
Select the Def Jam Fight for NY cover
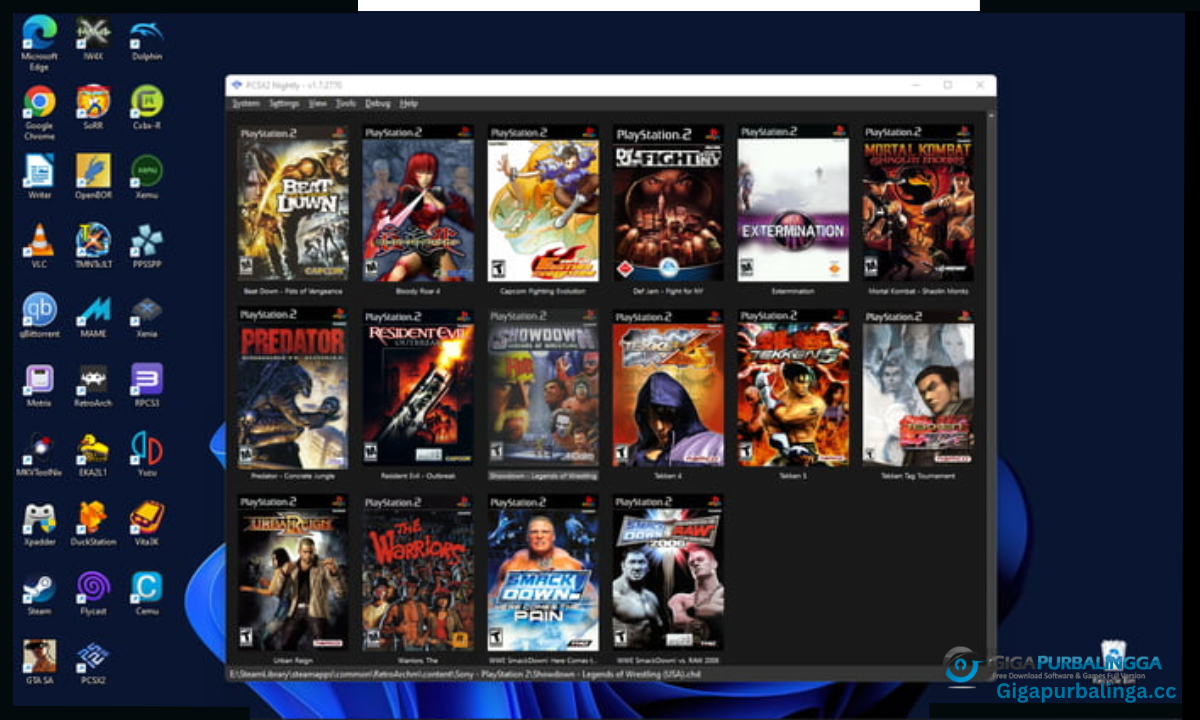pyautogui.click(x=668, y=203)
